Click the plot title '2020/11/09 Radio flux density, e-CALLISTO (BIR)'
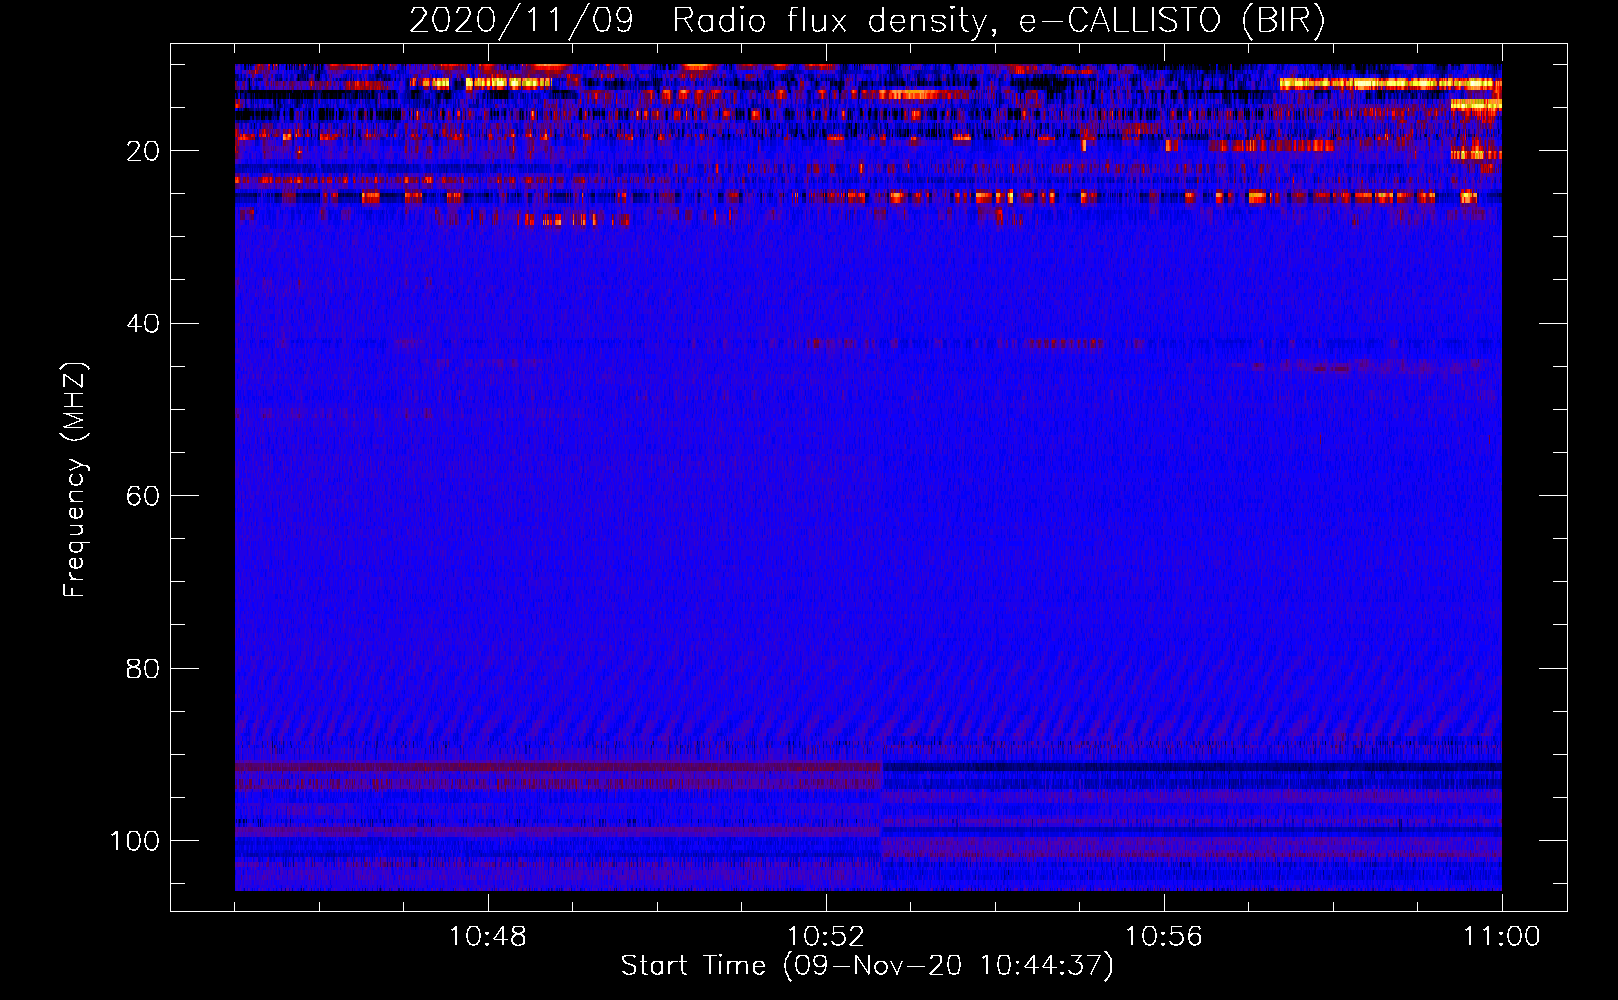Viewport: 1618px width, 1000px height. [867, 21]
